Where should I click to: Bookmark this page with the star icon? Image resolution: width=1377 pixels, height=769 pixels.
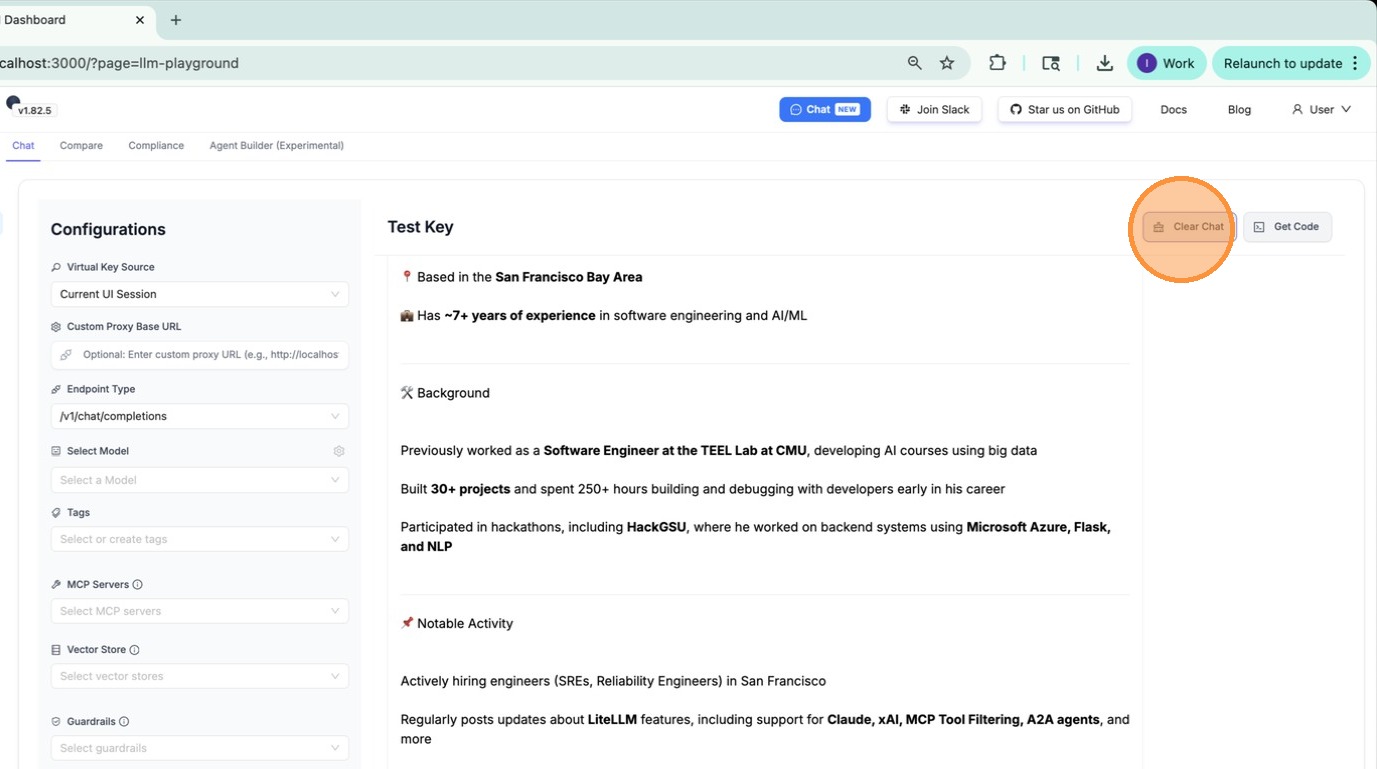(947, 63)
